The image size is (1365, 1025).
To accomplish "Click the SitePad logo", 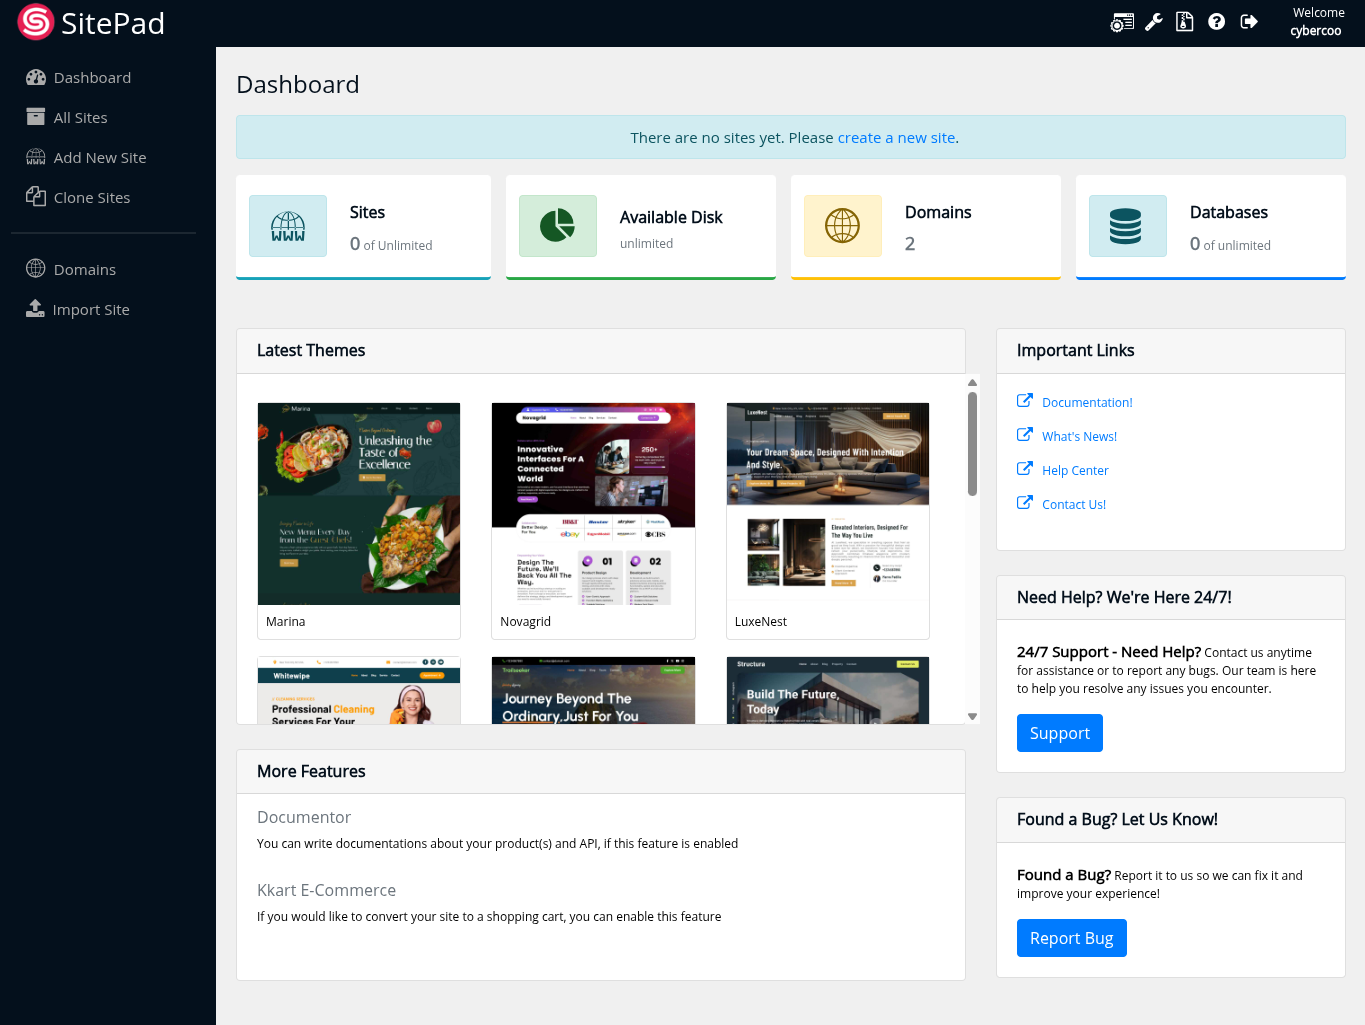I will (91, 23).
